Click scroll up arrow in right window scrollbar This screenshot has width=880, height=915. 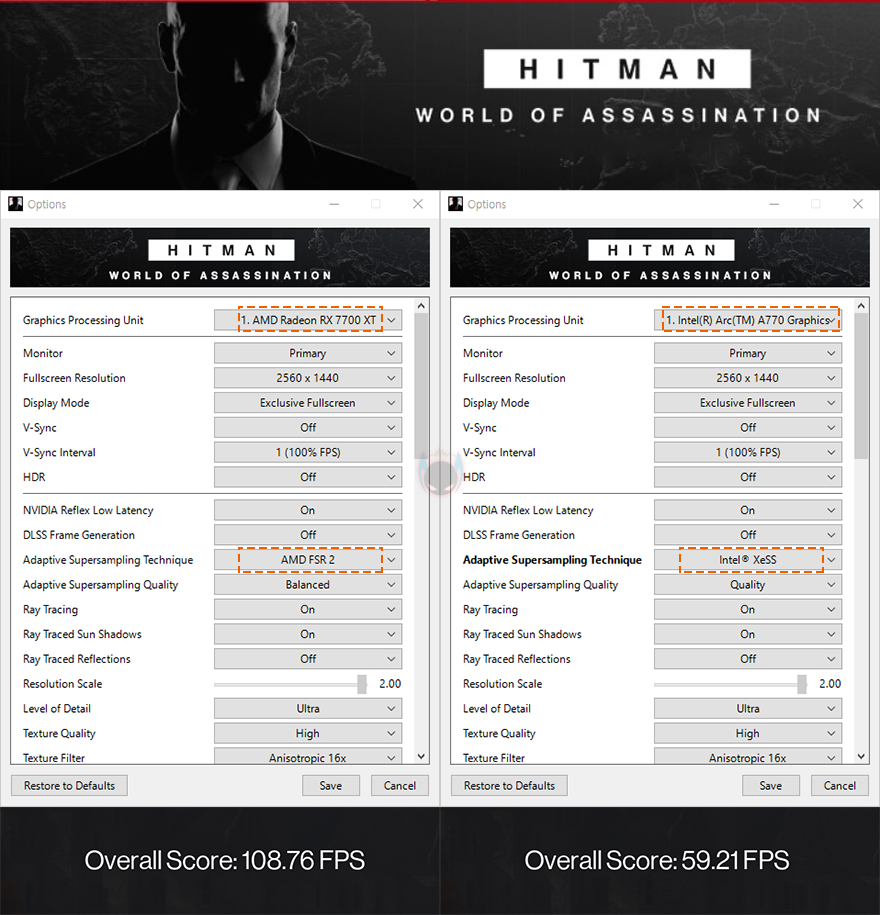pyautogui.click(x=861, y=306)
